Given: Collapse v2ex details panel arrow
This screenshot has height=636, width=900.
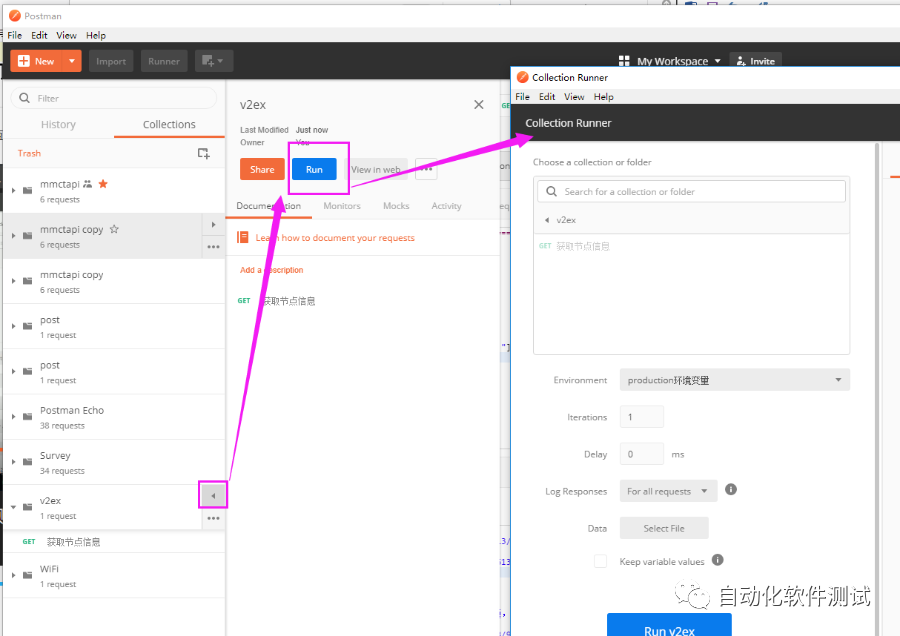Looking at the screenshot, I should coord(213,495).
